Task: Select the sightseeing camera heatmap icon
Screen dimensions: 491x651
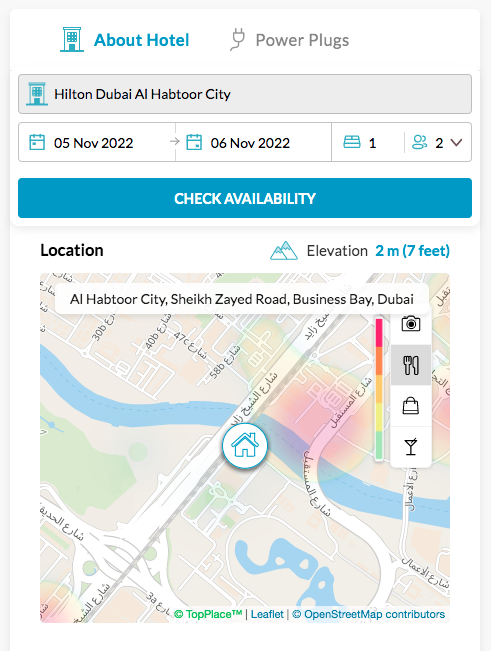Action: 410,324
